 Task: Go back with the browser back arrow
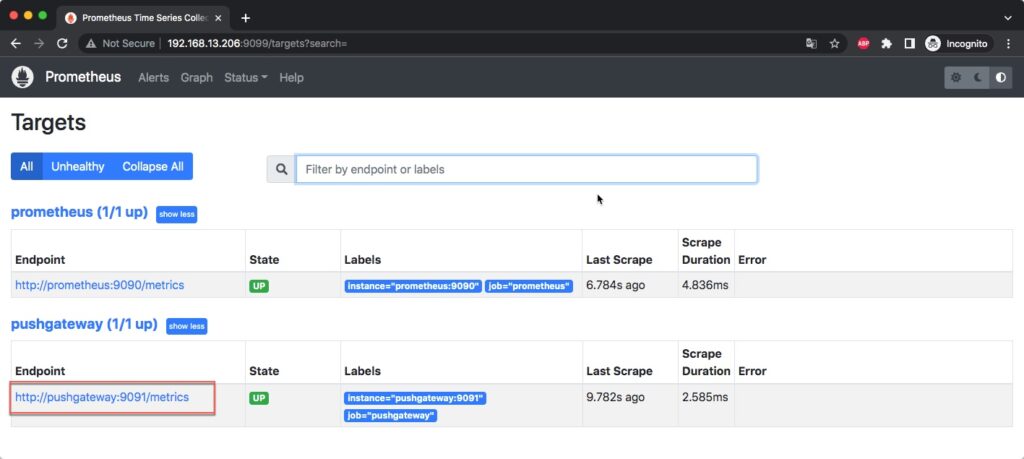coord(16,44)
